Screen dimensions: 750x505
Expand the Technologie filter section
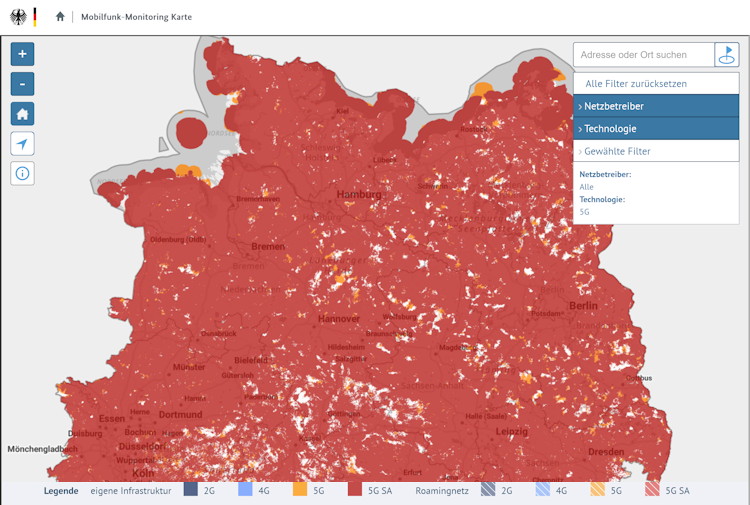point(656,129)
